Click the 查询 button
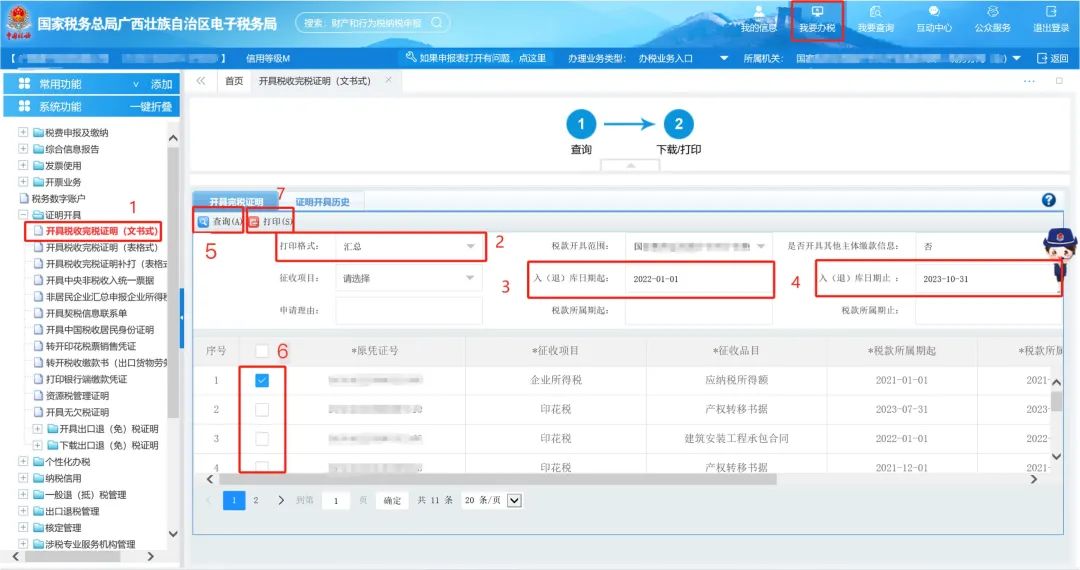The height and width of the screenshot is (570, 1080). [219, 222]
